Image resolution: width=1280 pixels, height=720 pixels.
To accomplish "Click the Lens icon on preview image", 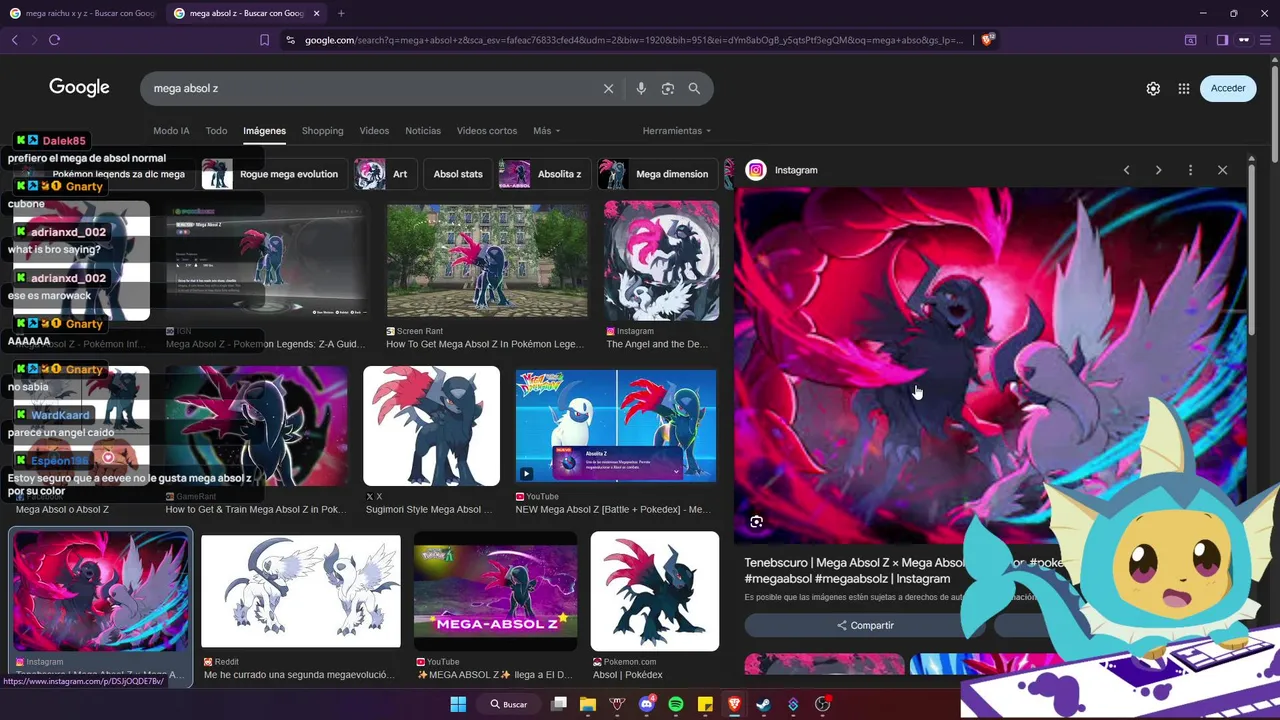I will [x=757, y=521].
